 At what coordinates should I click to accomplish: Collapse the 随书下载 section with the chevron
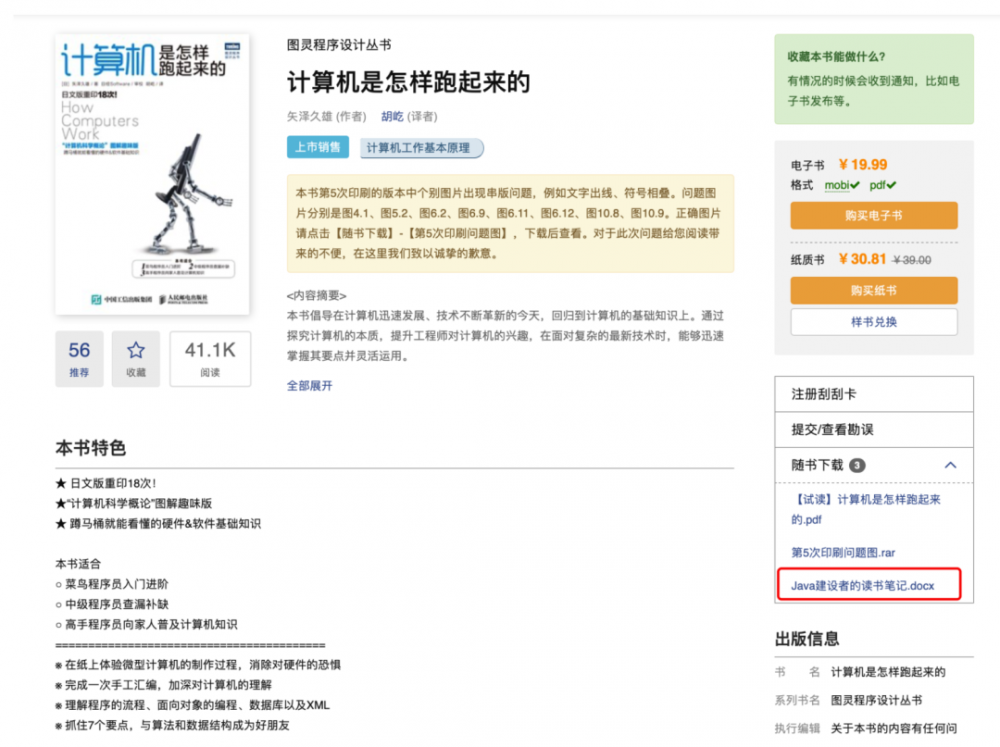tap(951, 466)
